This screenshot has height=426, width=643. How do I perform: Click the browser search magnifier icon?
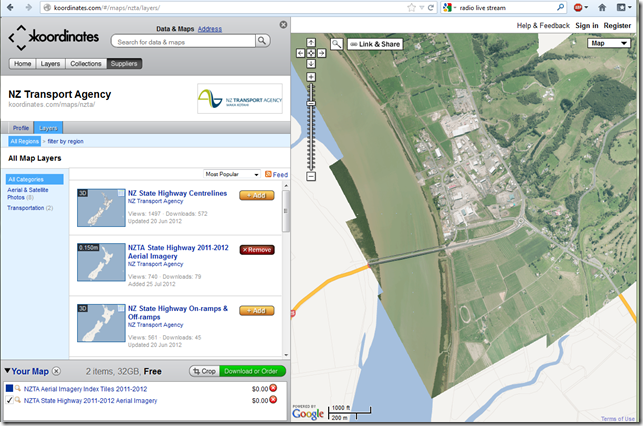coord(560,7)
